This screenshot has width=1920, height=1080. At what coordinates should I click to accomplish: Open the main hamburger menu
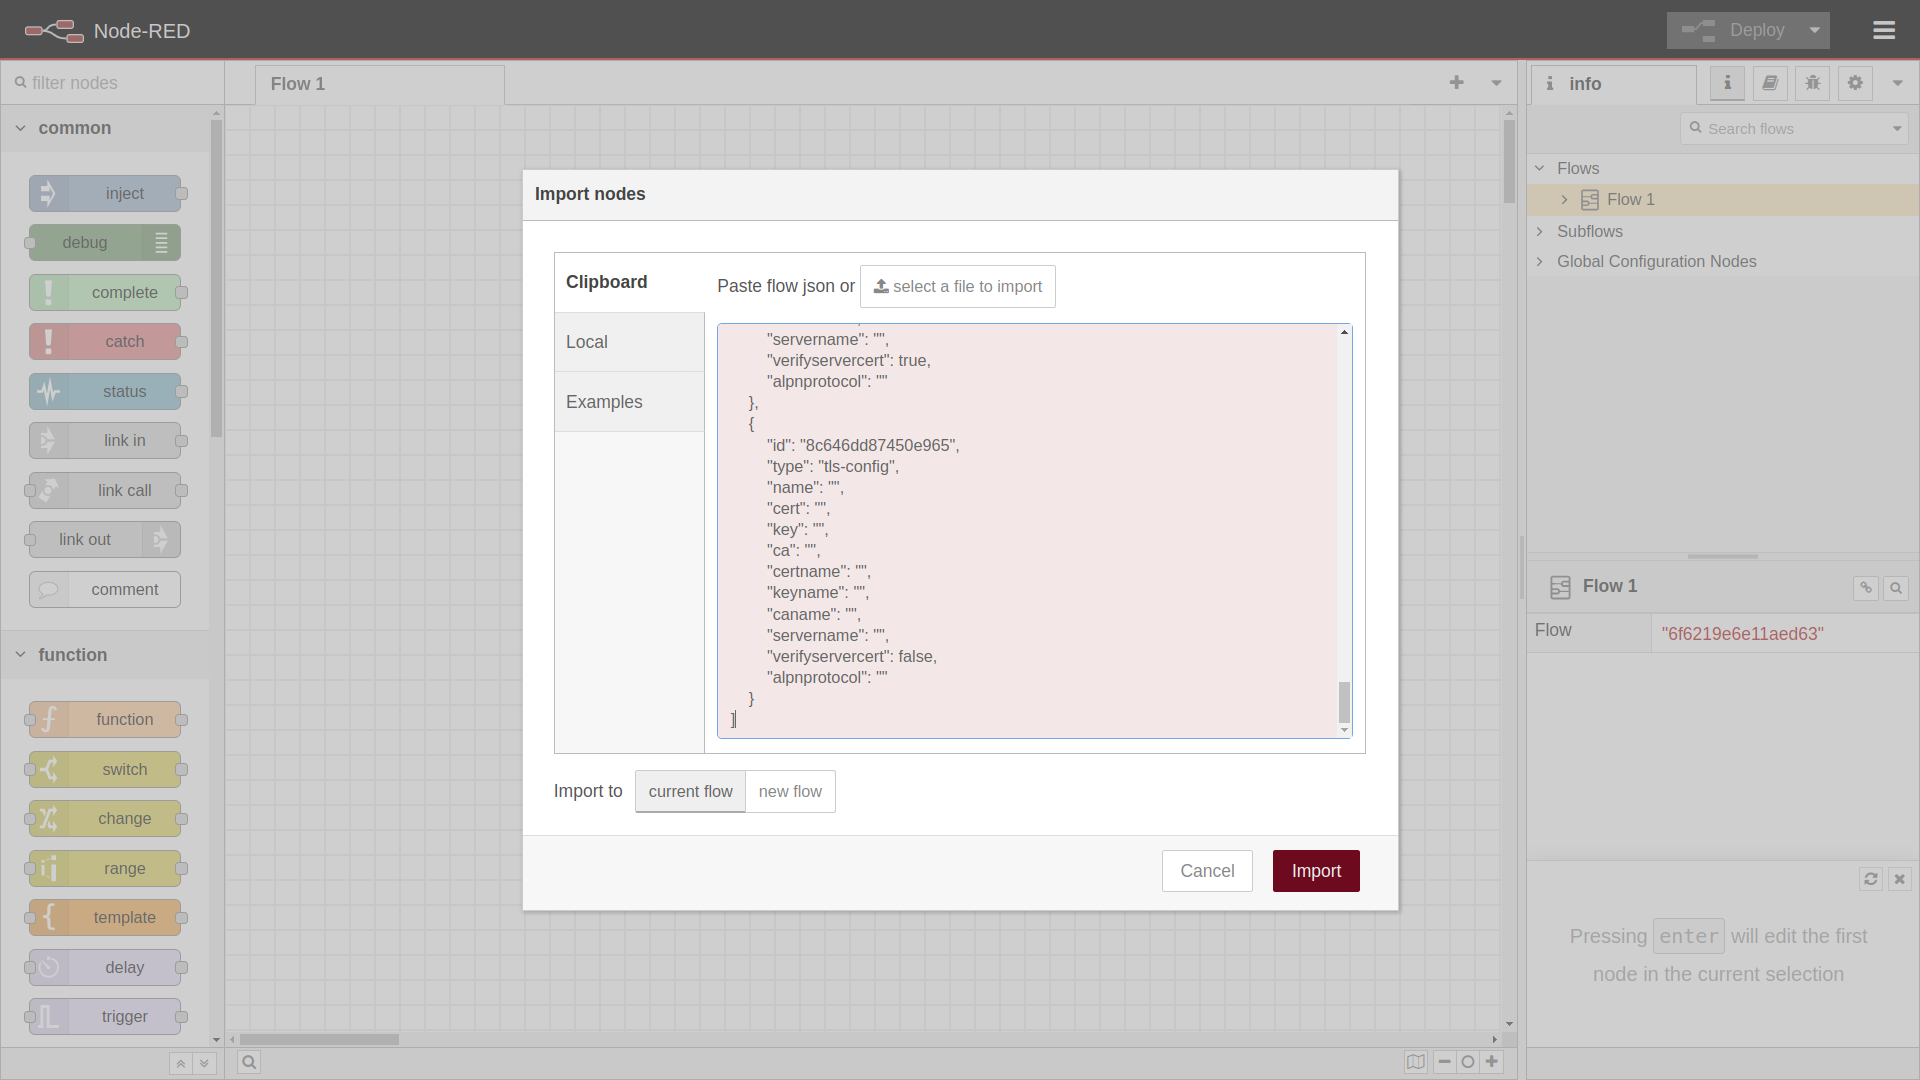click(x=1884, y=30)
